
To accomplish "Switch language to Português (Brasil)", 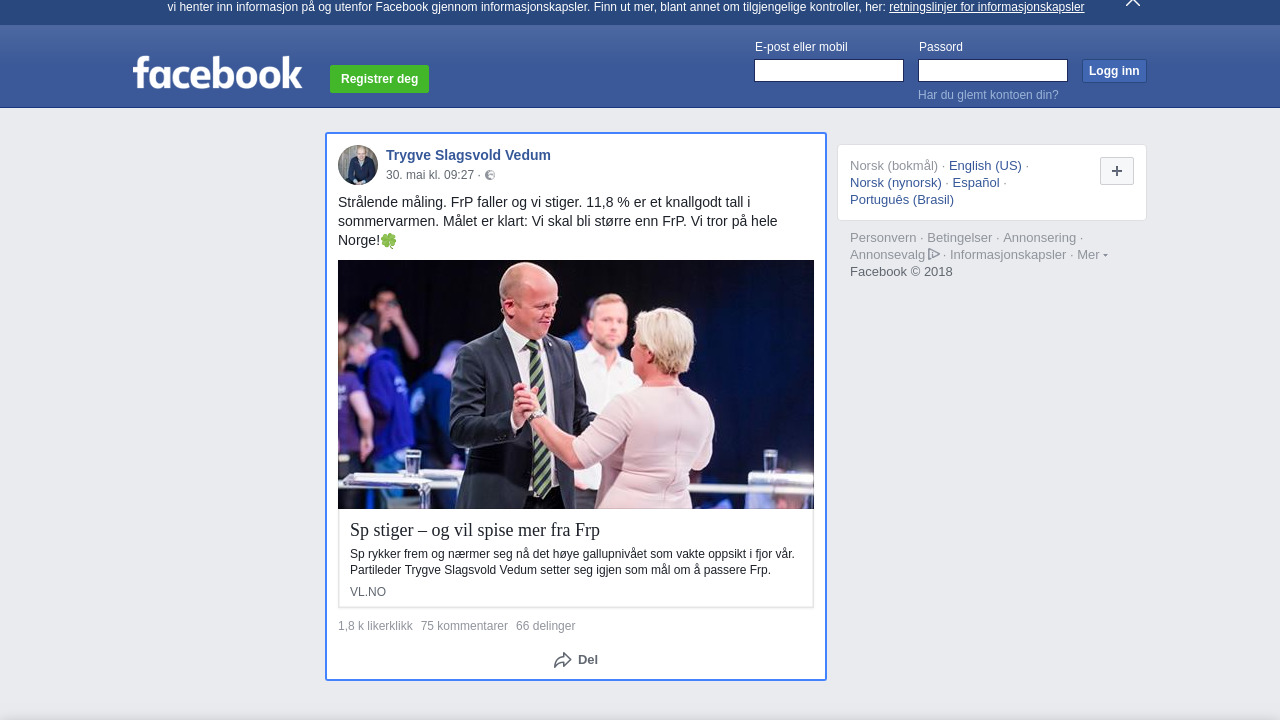I will (x=902, y=200).
